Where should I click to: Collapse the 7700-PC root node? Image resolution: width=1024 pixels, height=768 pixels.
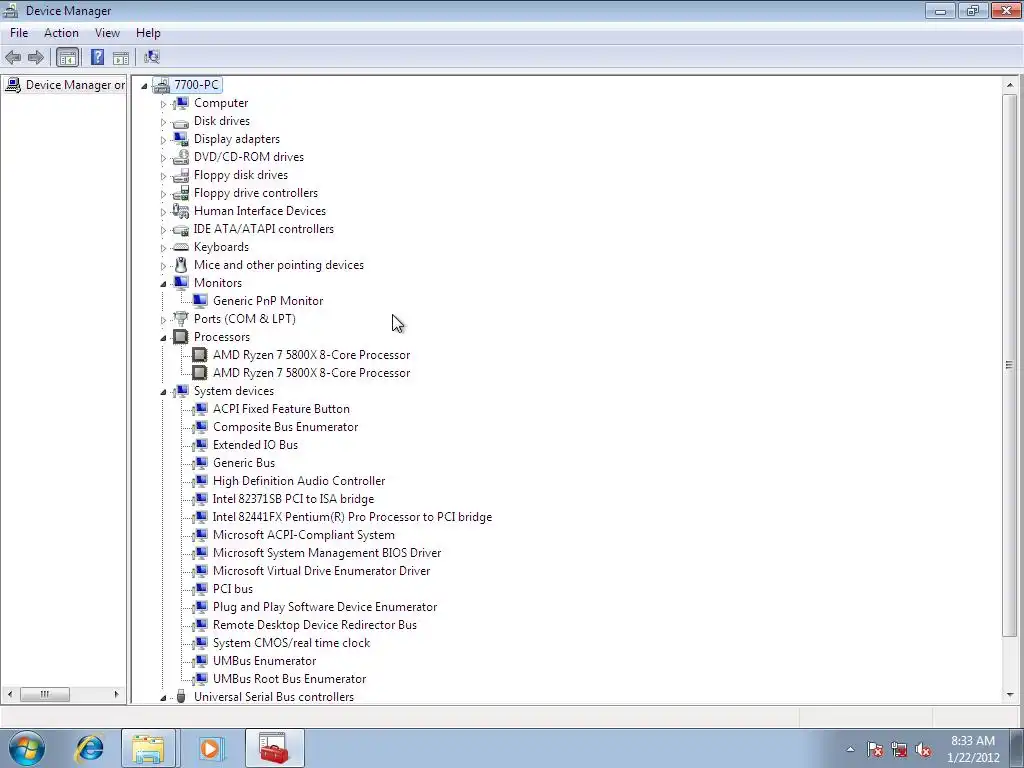[x=144, y=86]
